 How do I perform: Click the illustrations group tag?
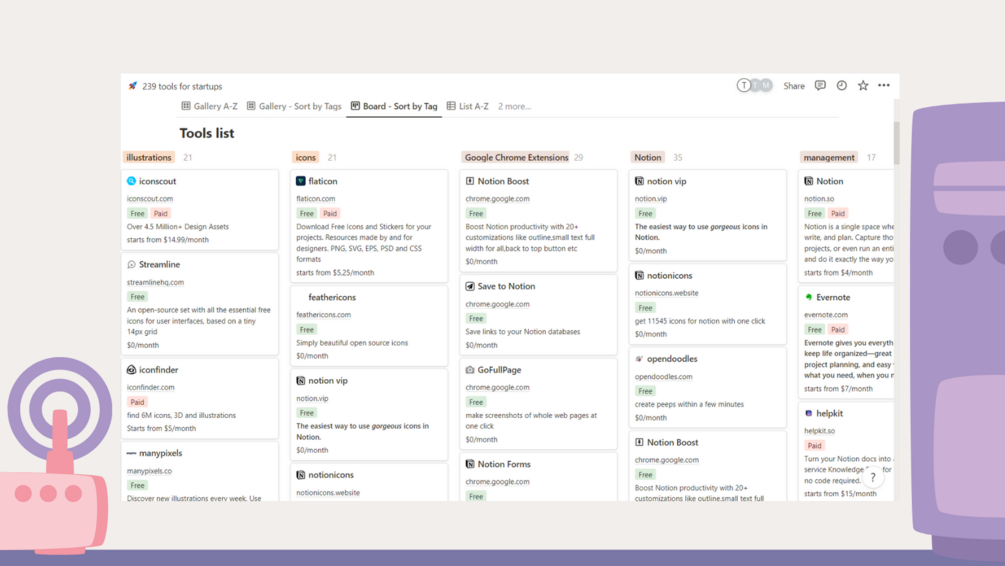click(x=149, y=157)
